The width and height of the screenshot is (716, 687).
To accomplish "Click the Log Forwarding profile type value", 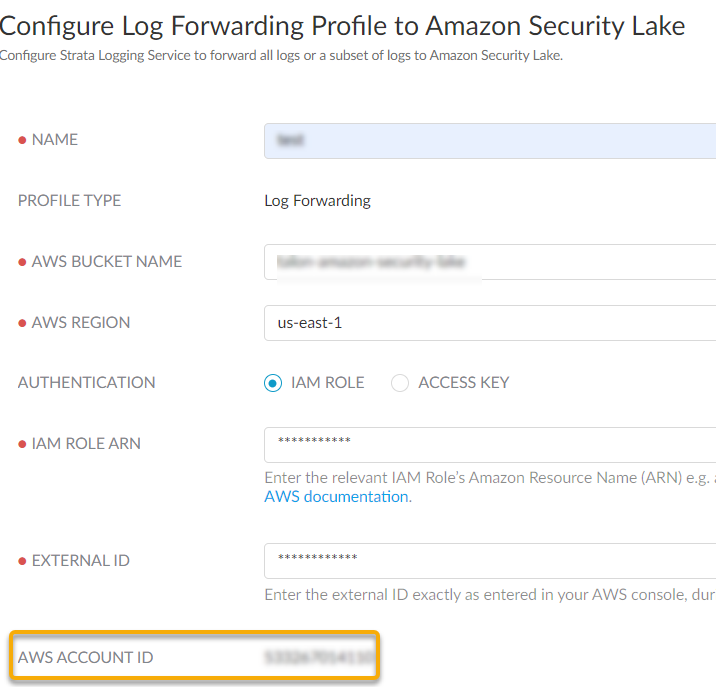I will (x=317, y=201).
